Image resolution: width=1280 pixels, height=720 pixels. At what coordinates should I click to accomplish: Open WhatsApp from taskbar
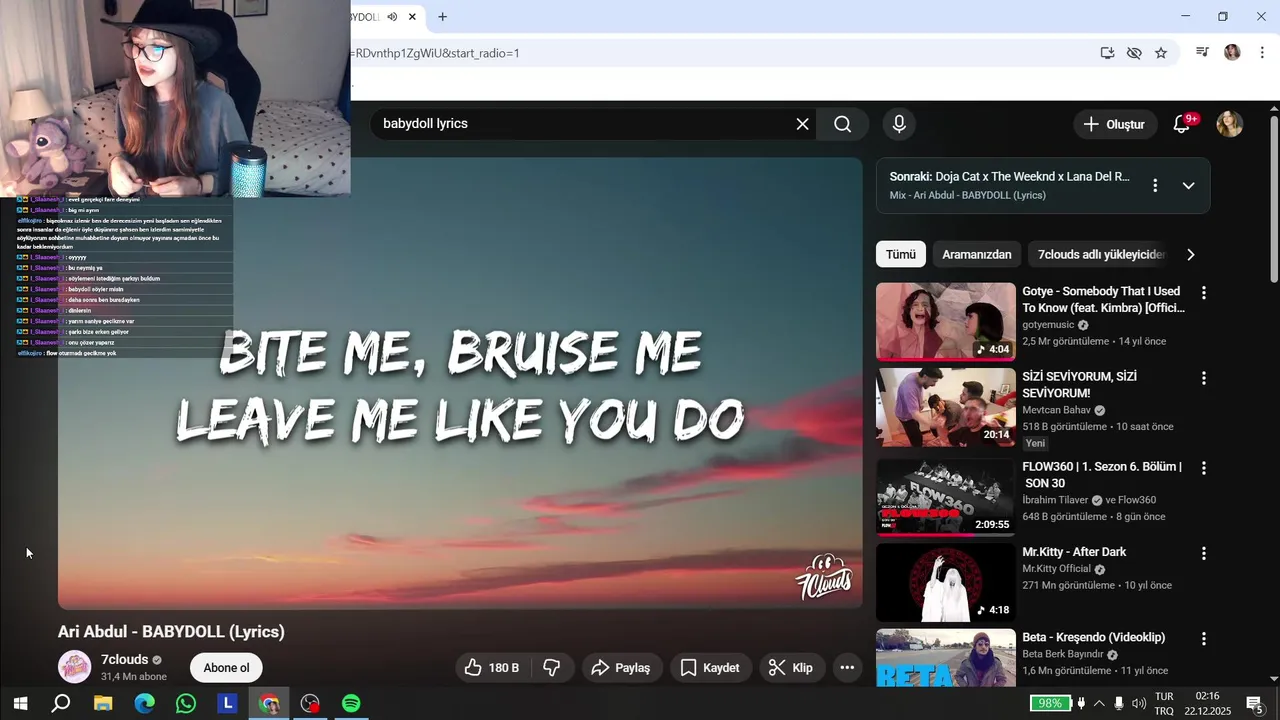(x=186, y=703)
